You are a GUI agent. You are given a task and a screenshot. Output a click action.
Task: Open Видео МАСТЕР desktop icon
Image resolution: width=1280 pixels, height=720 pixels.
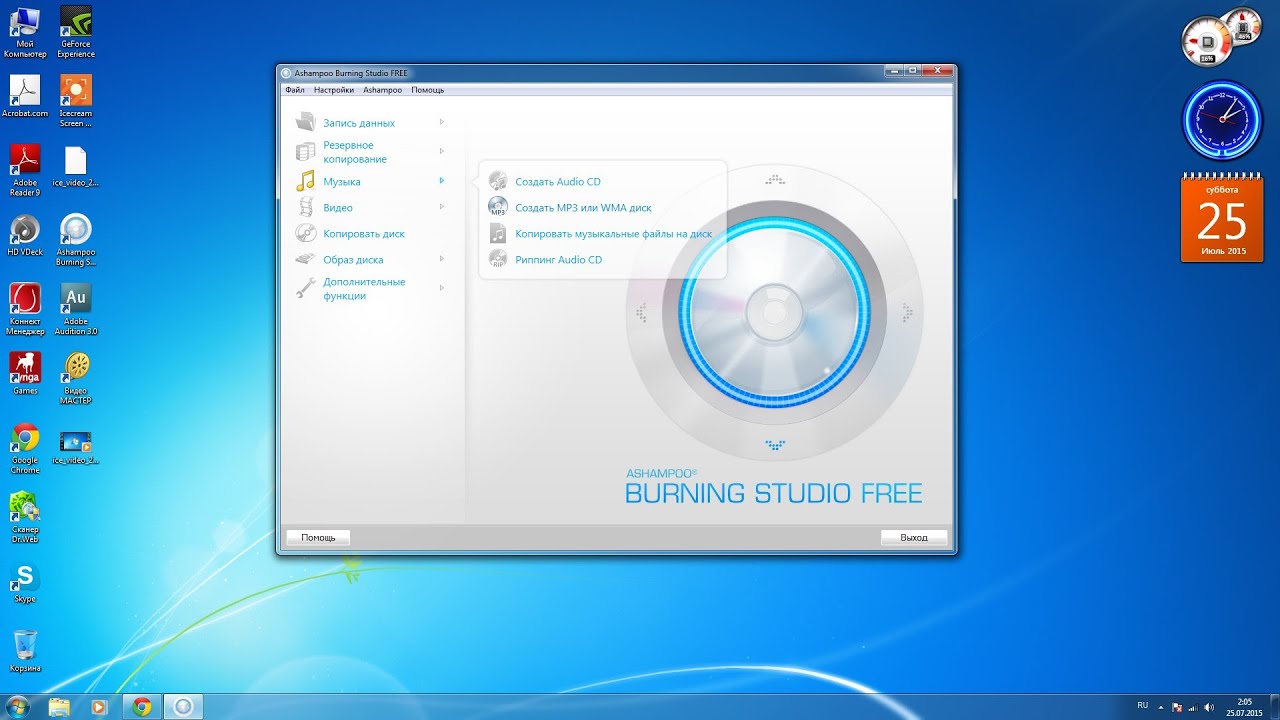tap(76, 378)
